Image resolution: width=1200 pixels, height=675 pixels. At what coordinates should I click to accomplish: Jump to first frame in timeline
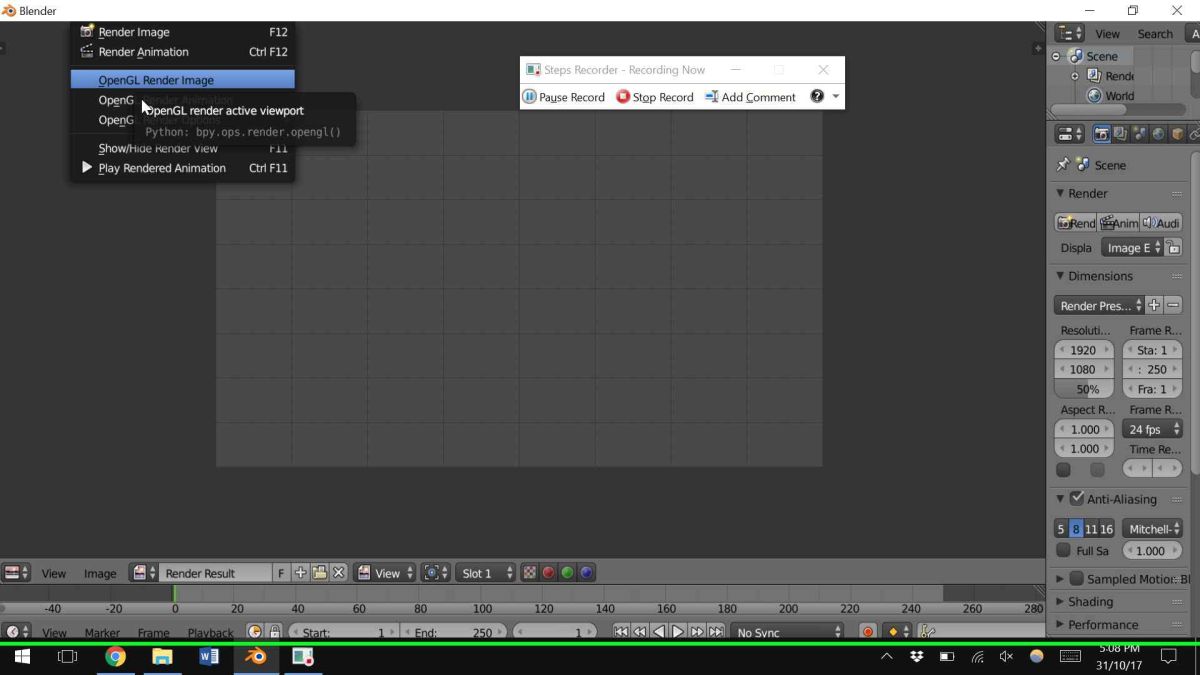[621, 632]
